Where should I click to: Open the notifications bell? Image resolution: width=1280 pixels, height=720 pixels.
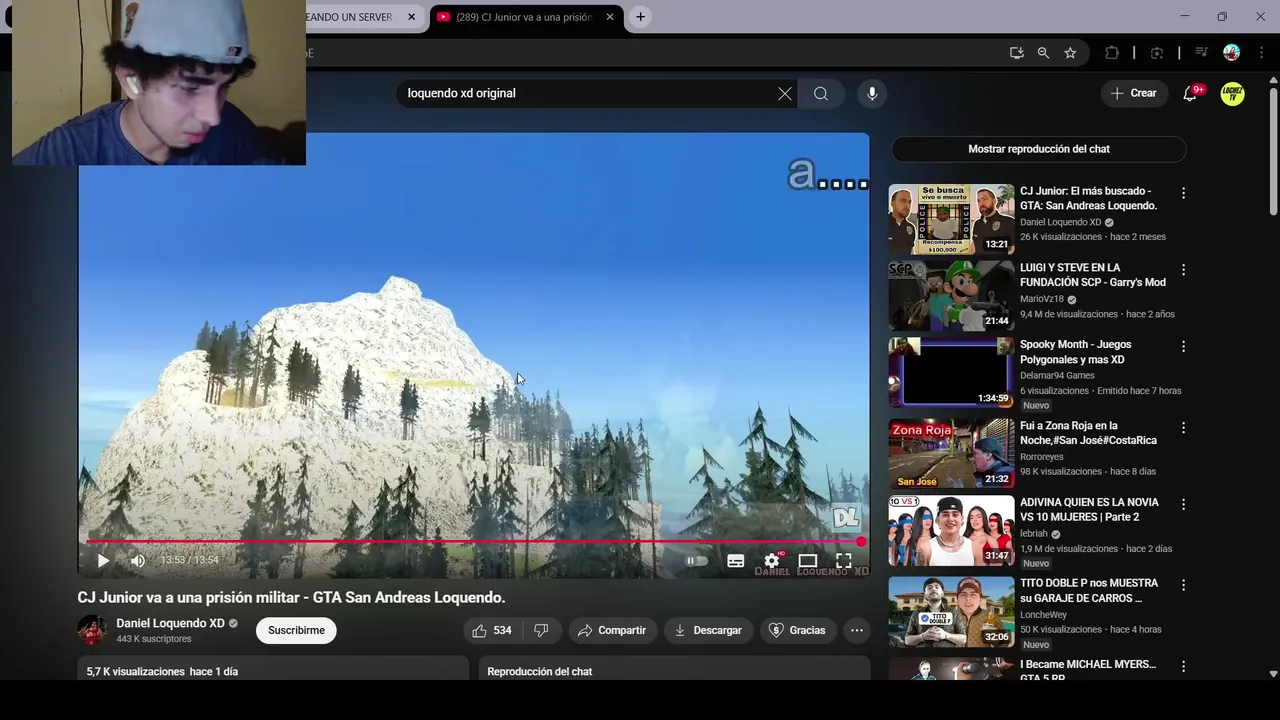click(x=1190, y=93)
